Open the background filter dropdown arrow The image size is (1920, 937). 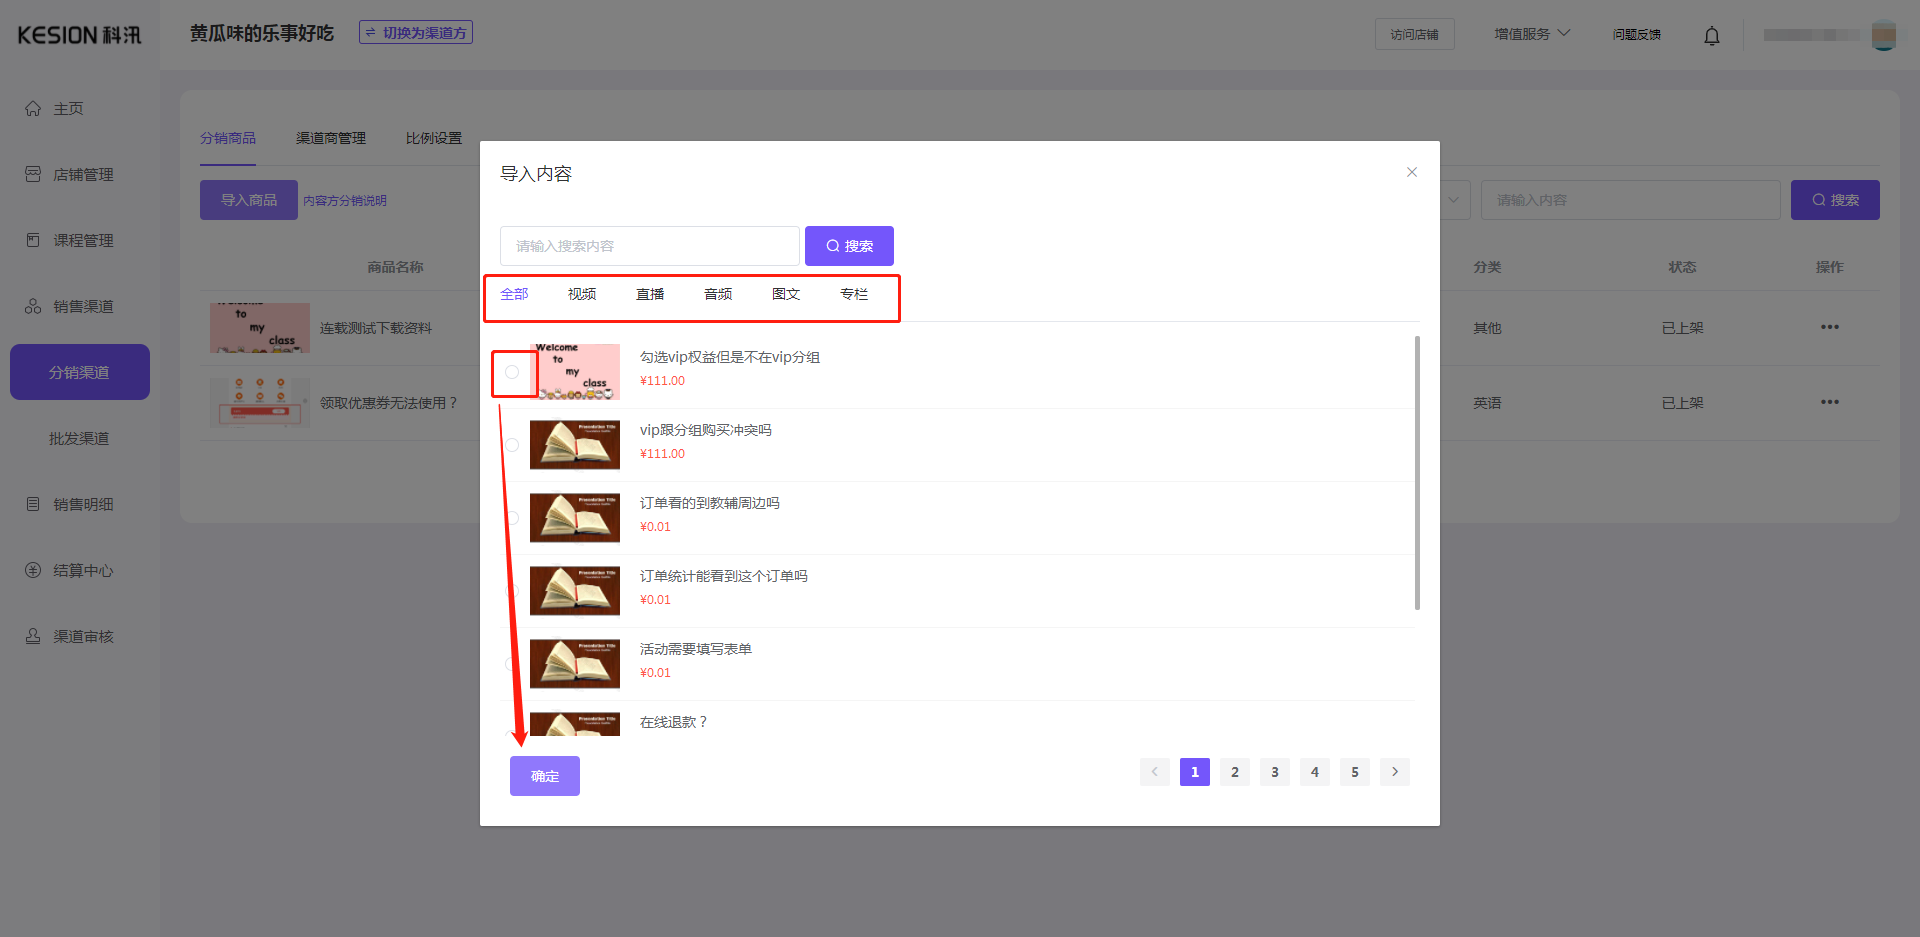click(1454, 200)
